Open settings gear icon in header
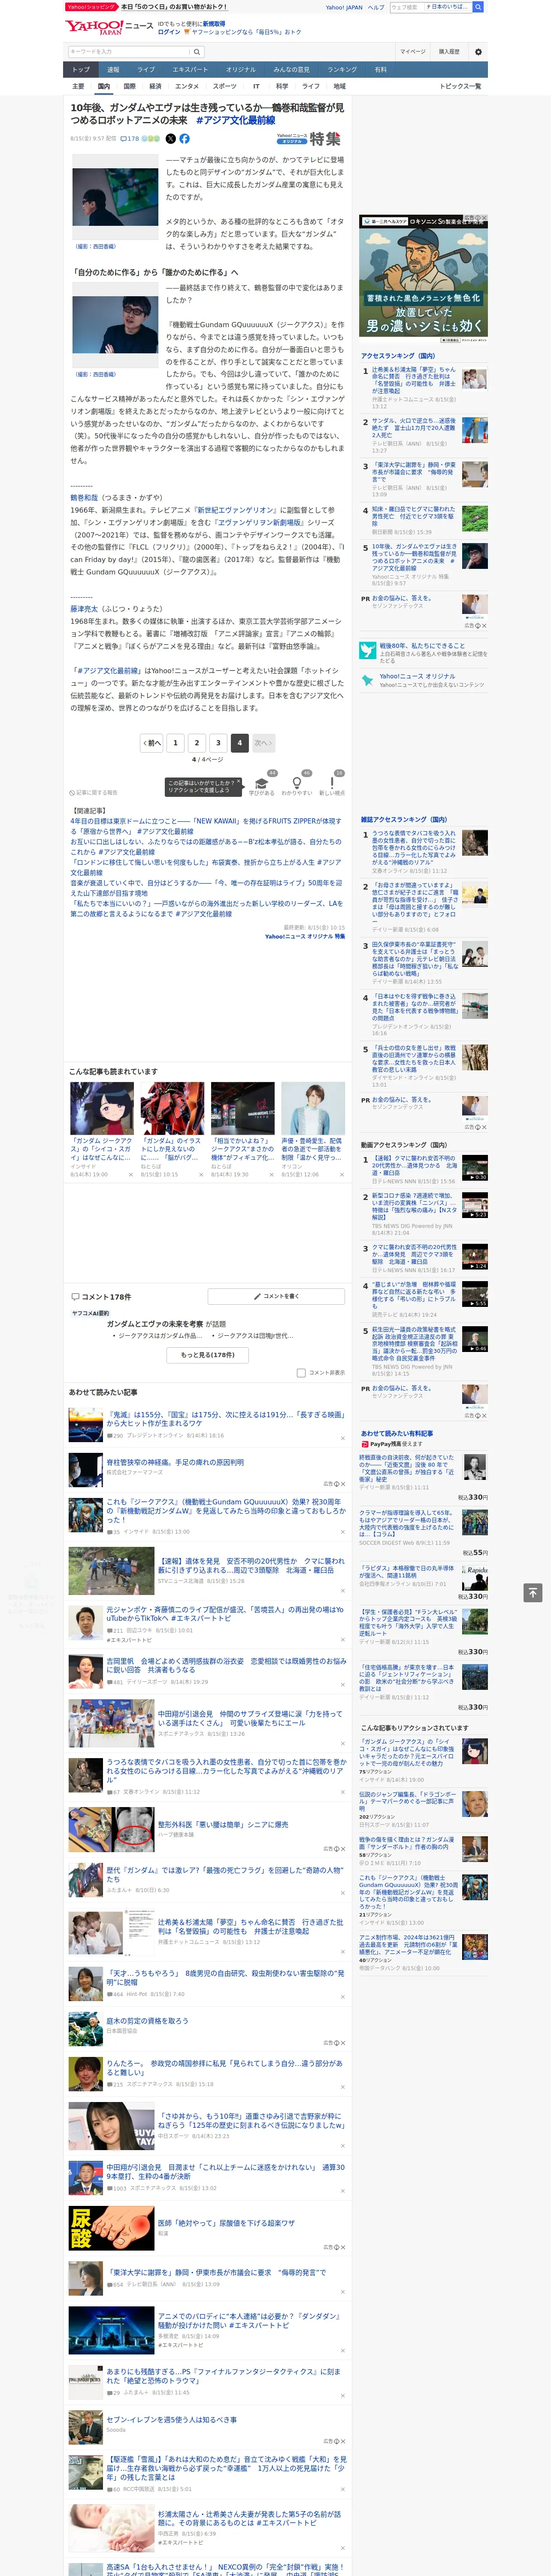551x2576 pixels. [478, 52]
